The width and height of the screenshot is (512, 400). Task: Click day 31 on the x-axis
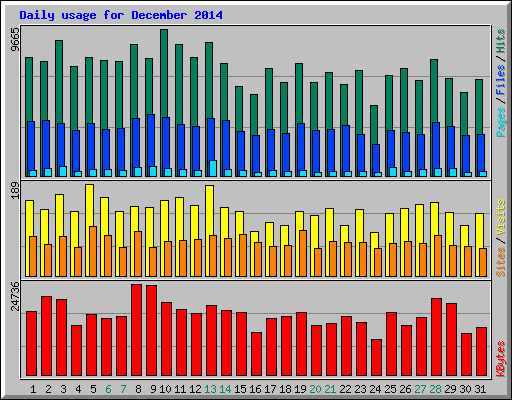click(480, 389)
